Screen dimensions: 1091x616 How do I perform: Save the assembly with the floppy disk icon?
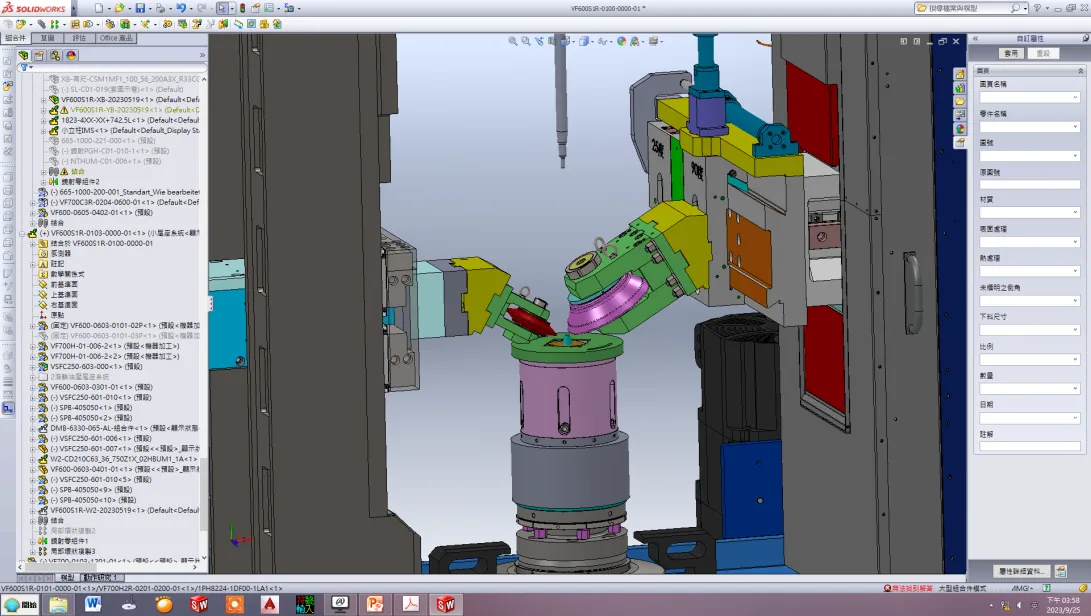(140, 8)
